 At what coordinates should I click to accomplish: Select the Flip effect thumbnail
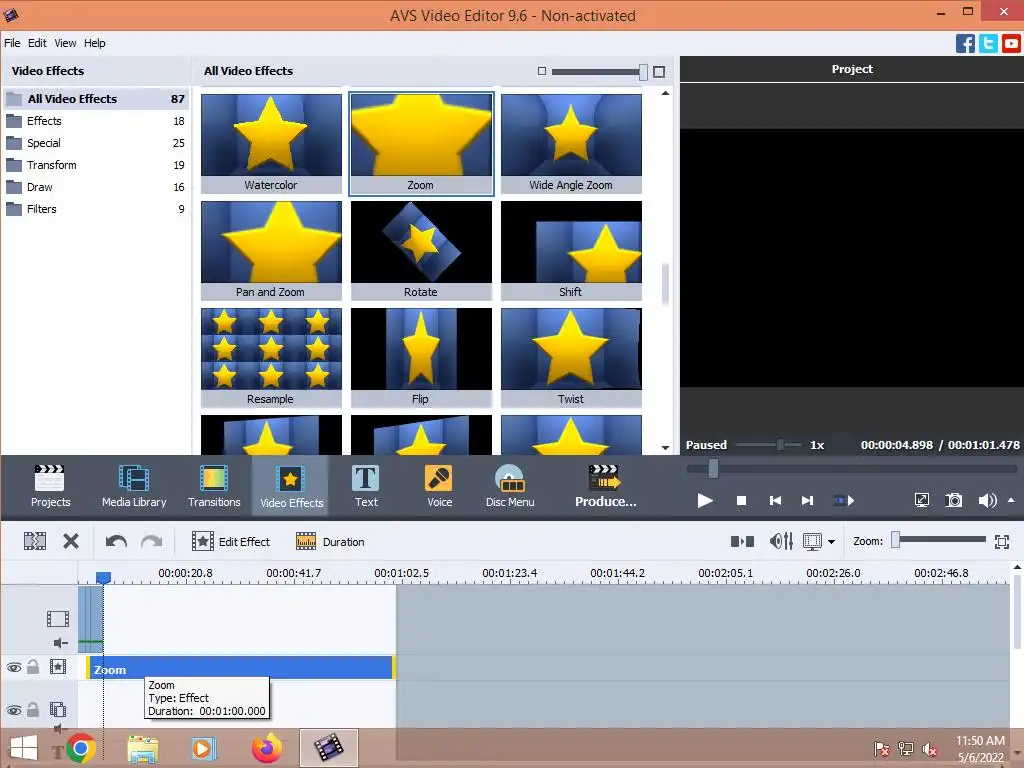tap(421, 357)
